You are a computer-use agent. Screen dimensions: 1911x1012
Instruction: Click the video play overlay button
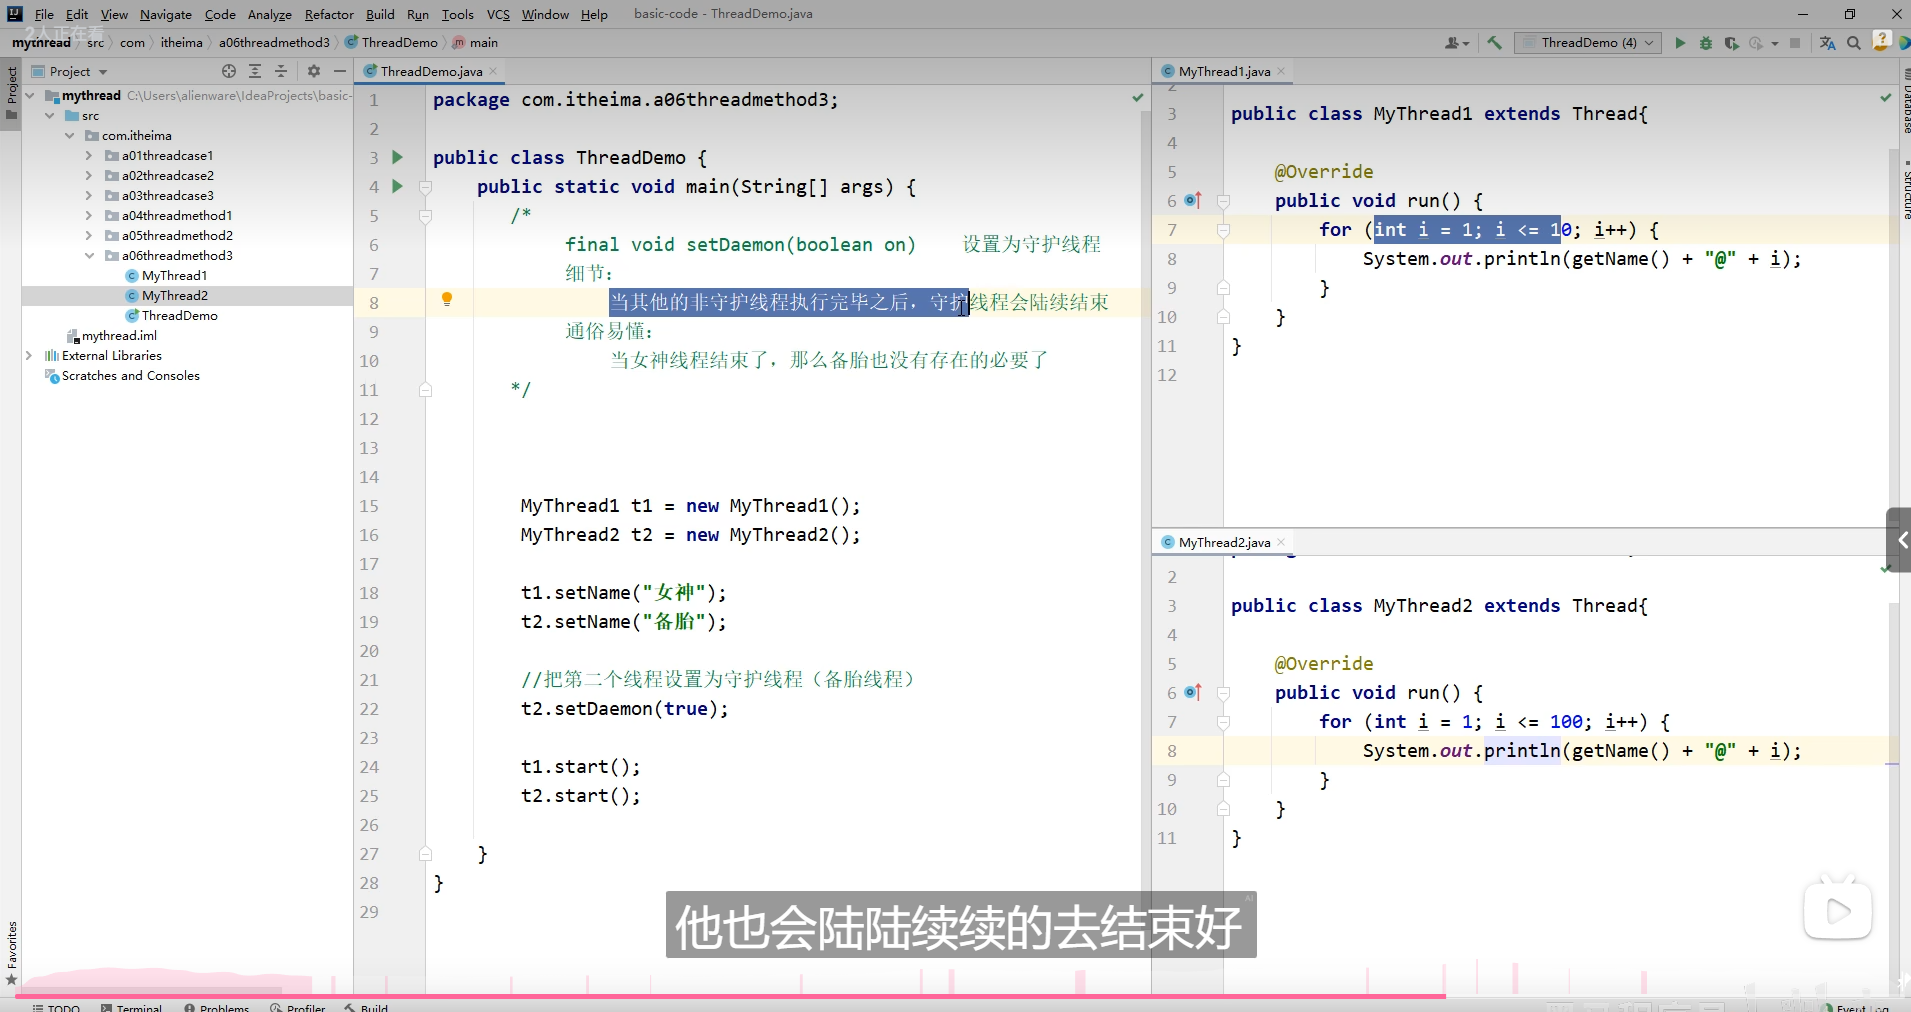tap(1838, 910)
